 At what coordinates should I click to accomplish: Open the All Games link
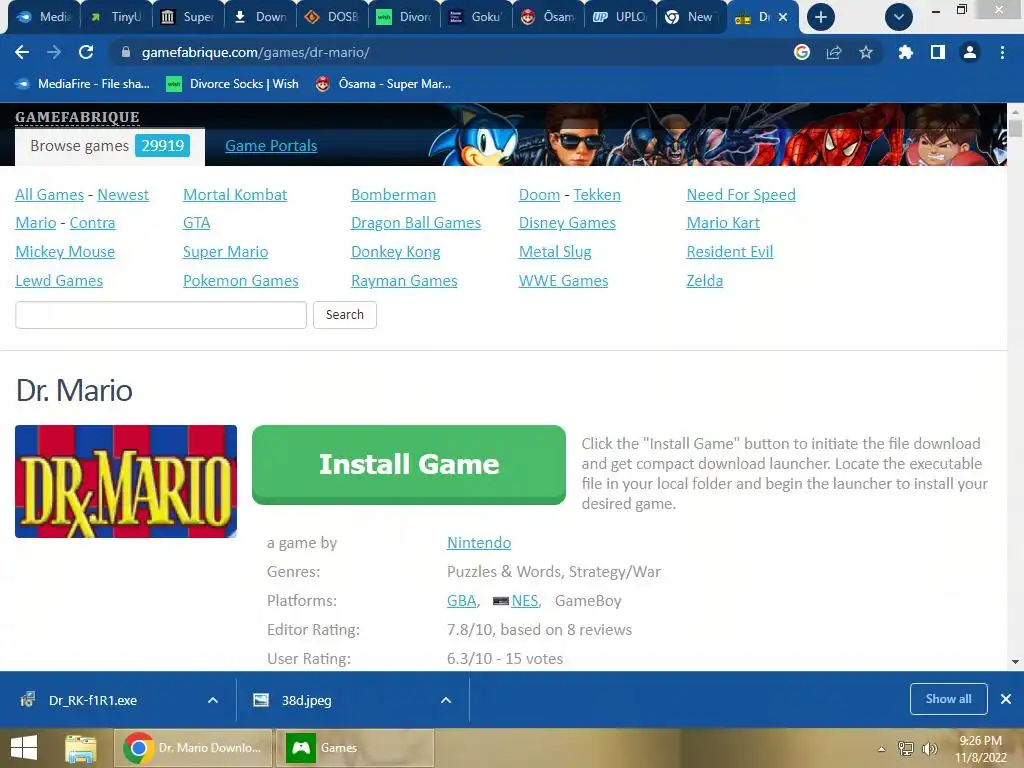[50, 195]
